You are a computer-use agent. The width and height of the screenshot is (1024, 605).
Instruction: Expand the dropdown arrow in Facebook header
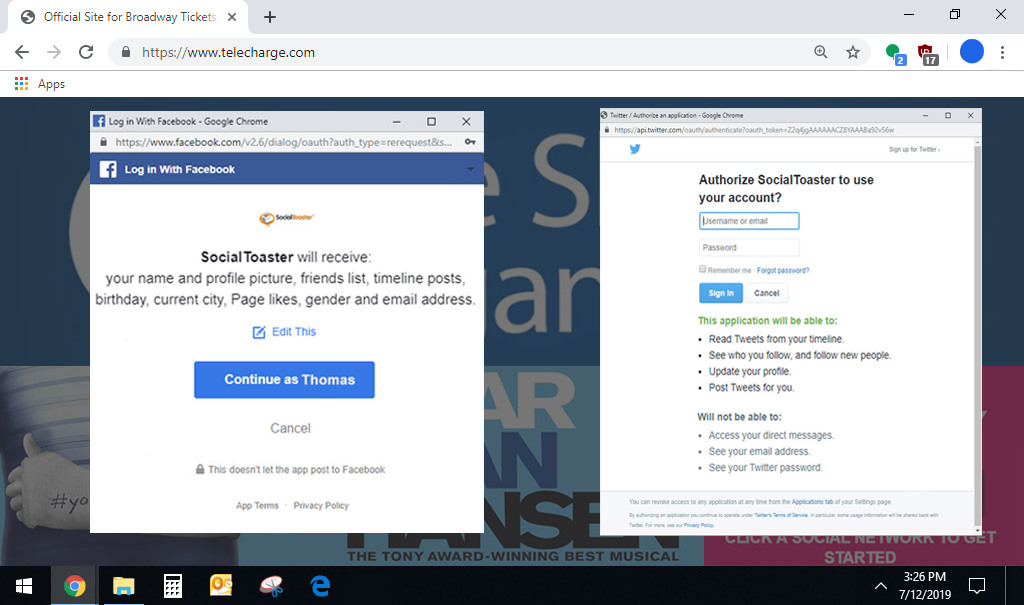pos(470,170)
